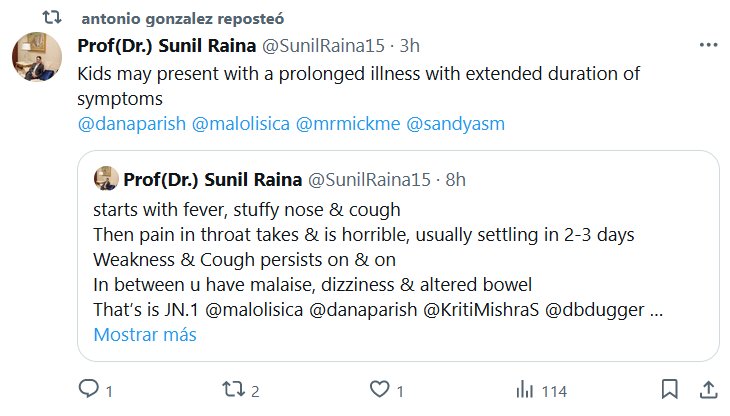
Task: Open the three-dot more options menu
Action: pyautogui.click(x=707, y=45)
